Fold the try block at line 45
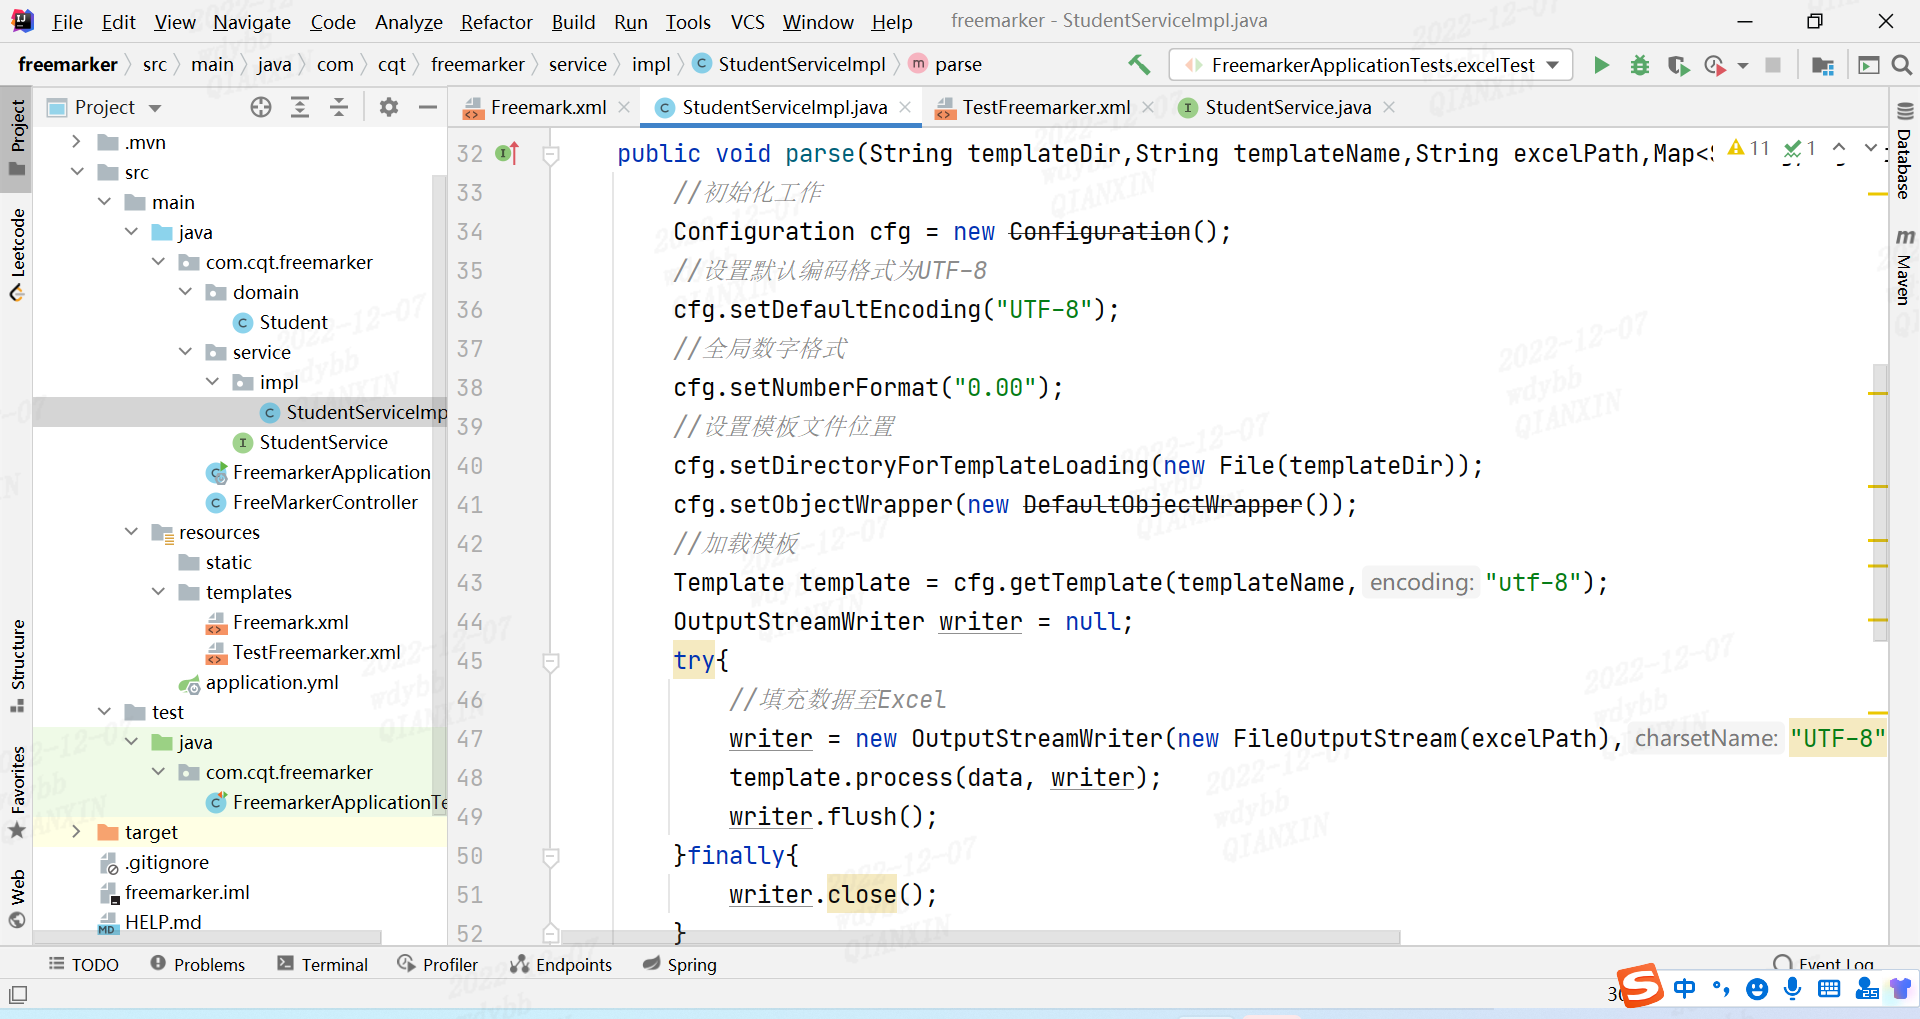Viewport: 1920px width, 1019px height. pyautogui.click(x=551, y=661)
